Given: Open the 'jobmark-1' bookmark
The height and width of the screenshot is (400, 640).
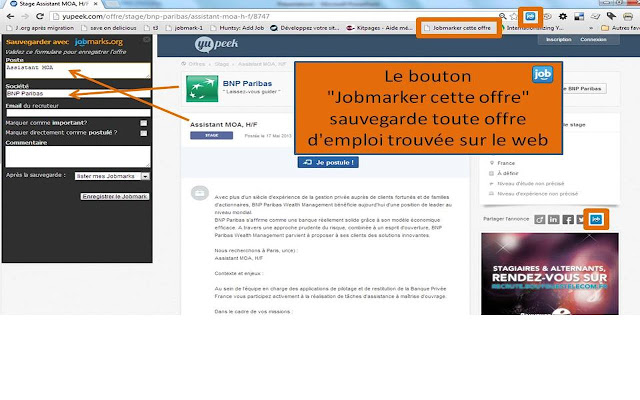Looking at the screenshot, I should [184, 28].
